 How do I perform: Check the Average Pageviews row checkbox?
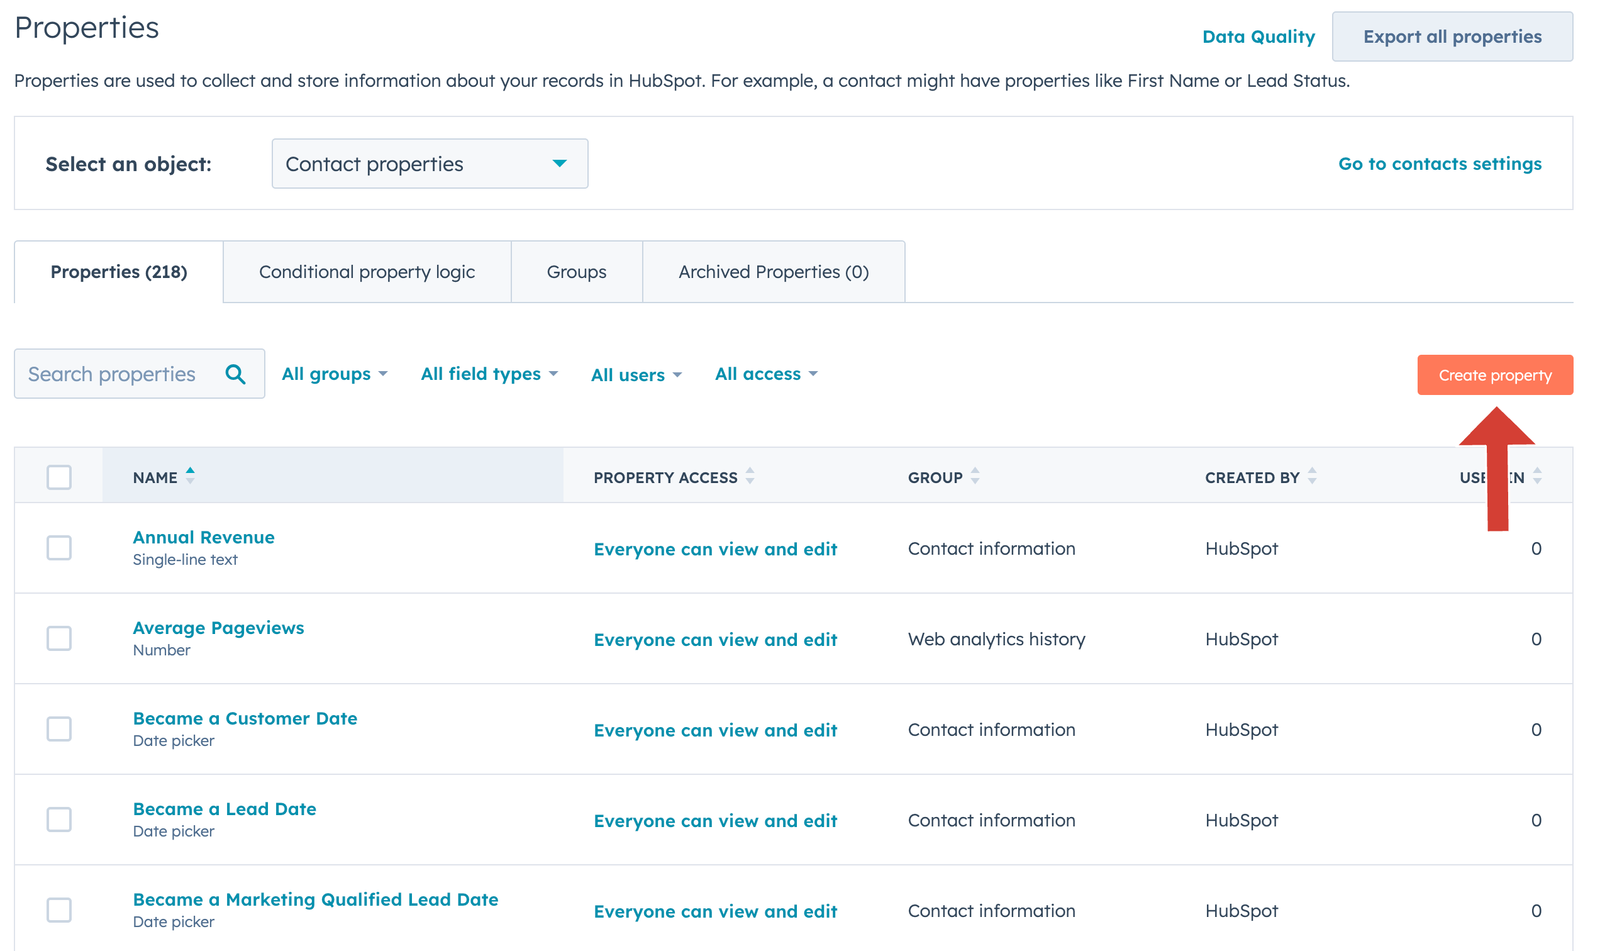59,638
